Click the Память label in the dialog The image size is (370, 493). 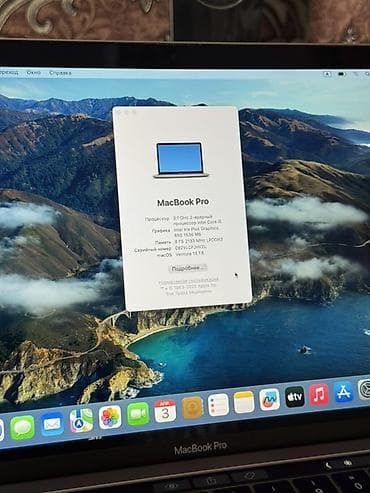163,242
